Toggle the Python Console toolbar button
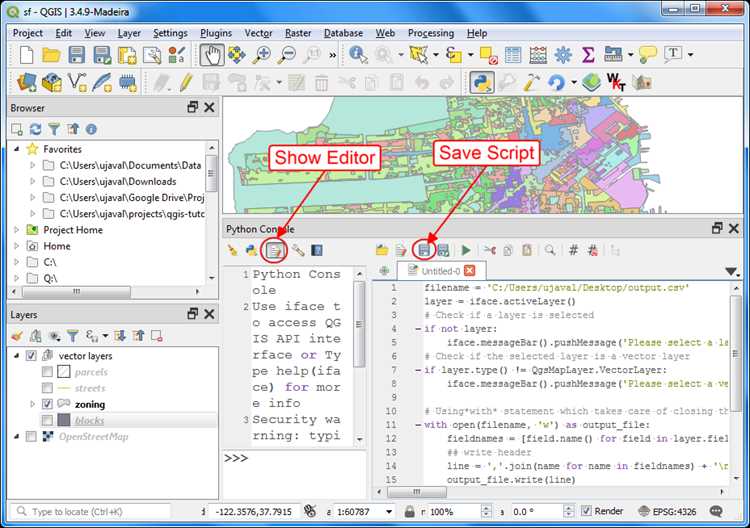This screenshot has height=528, width=750. click(482, 83)
